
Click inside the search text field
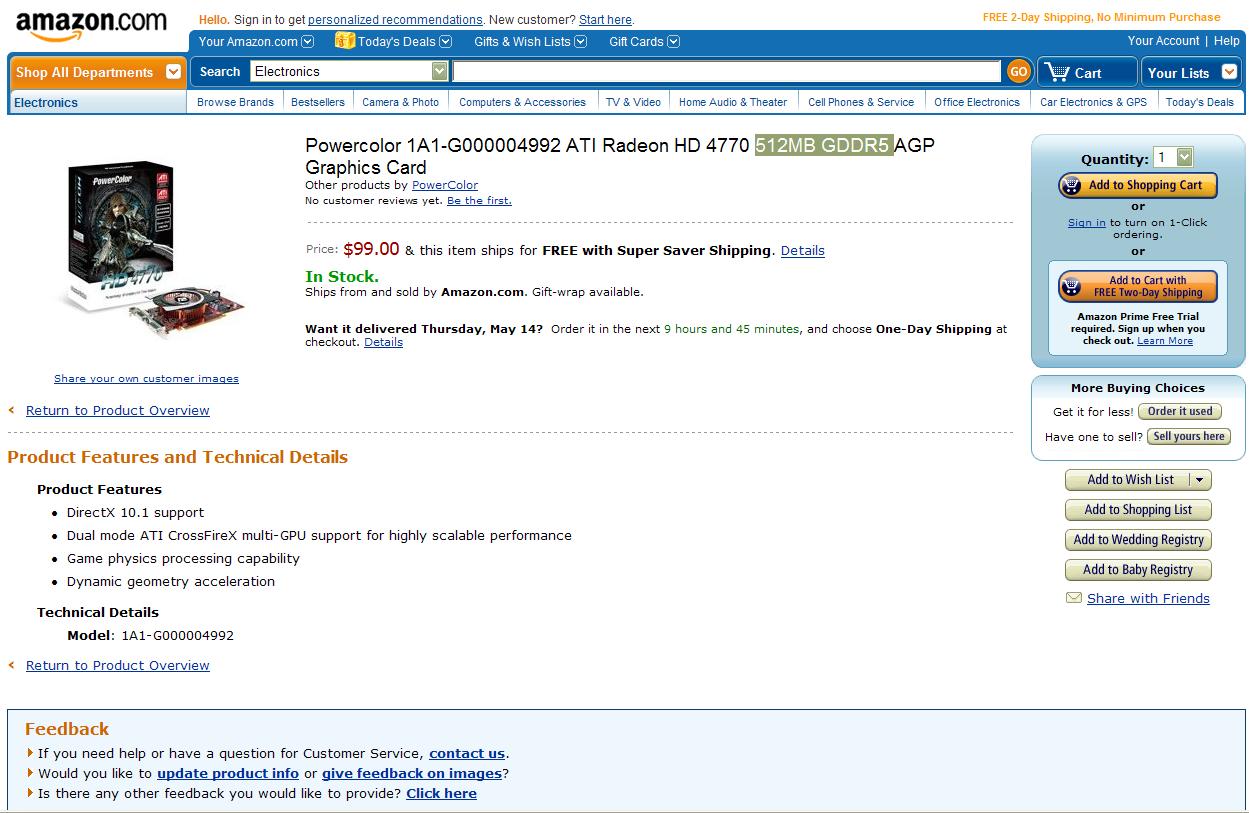727,71
